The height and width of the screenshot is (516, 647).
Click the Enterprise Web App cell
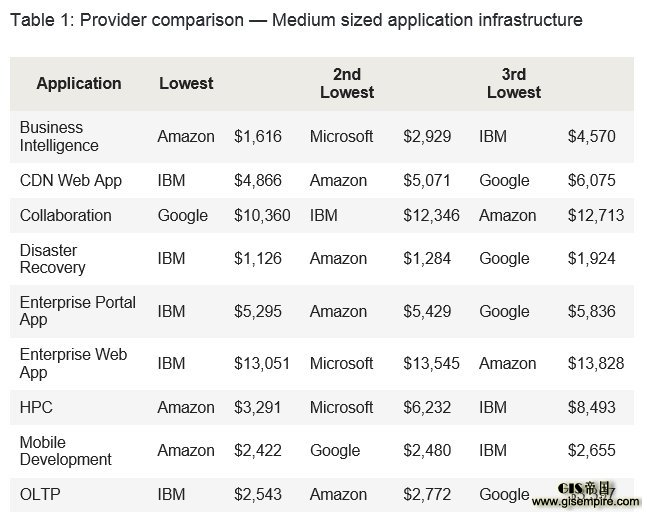[73, 363]
